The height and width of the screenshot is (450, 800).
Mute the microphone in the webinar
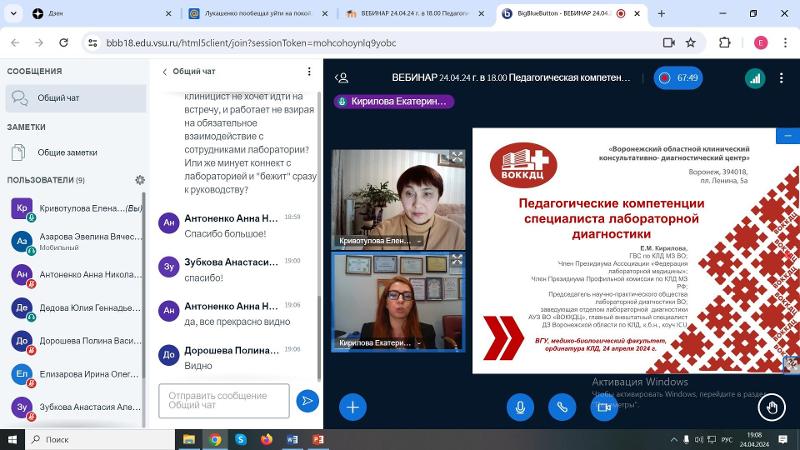pyautogui.click(x=519, y=407)
